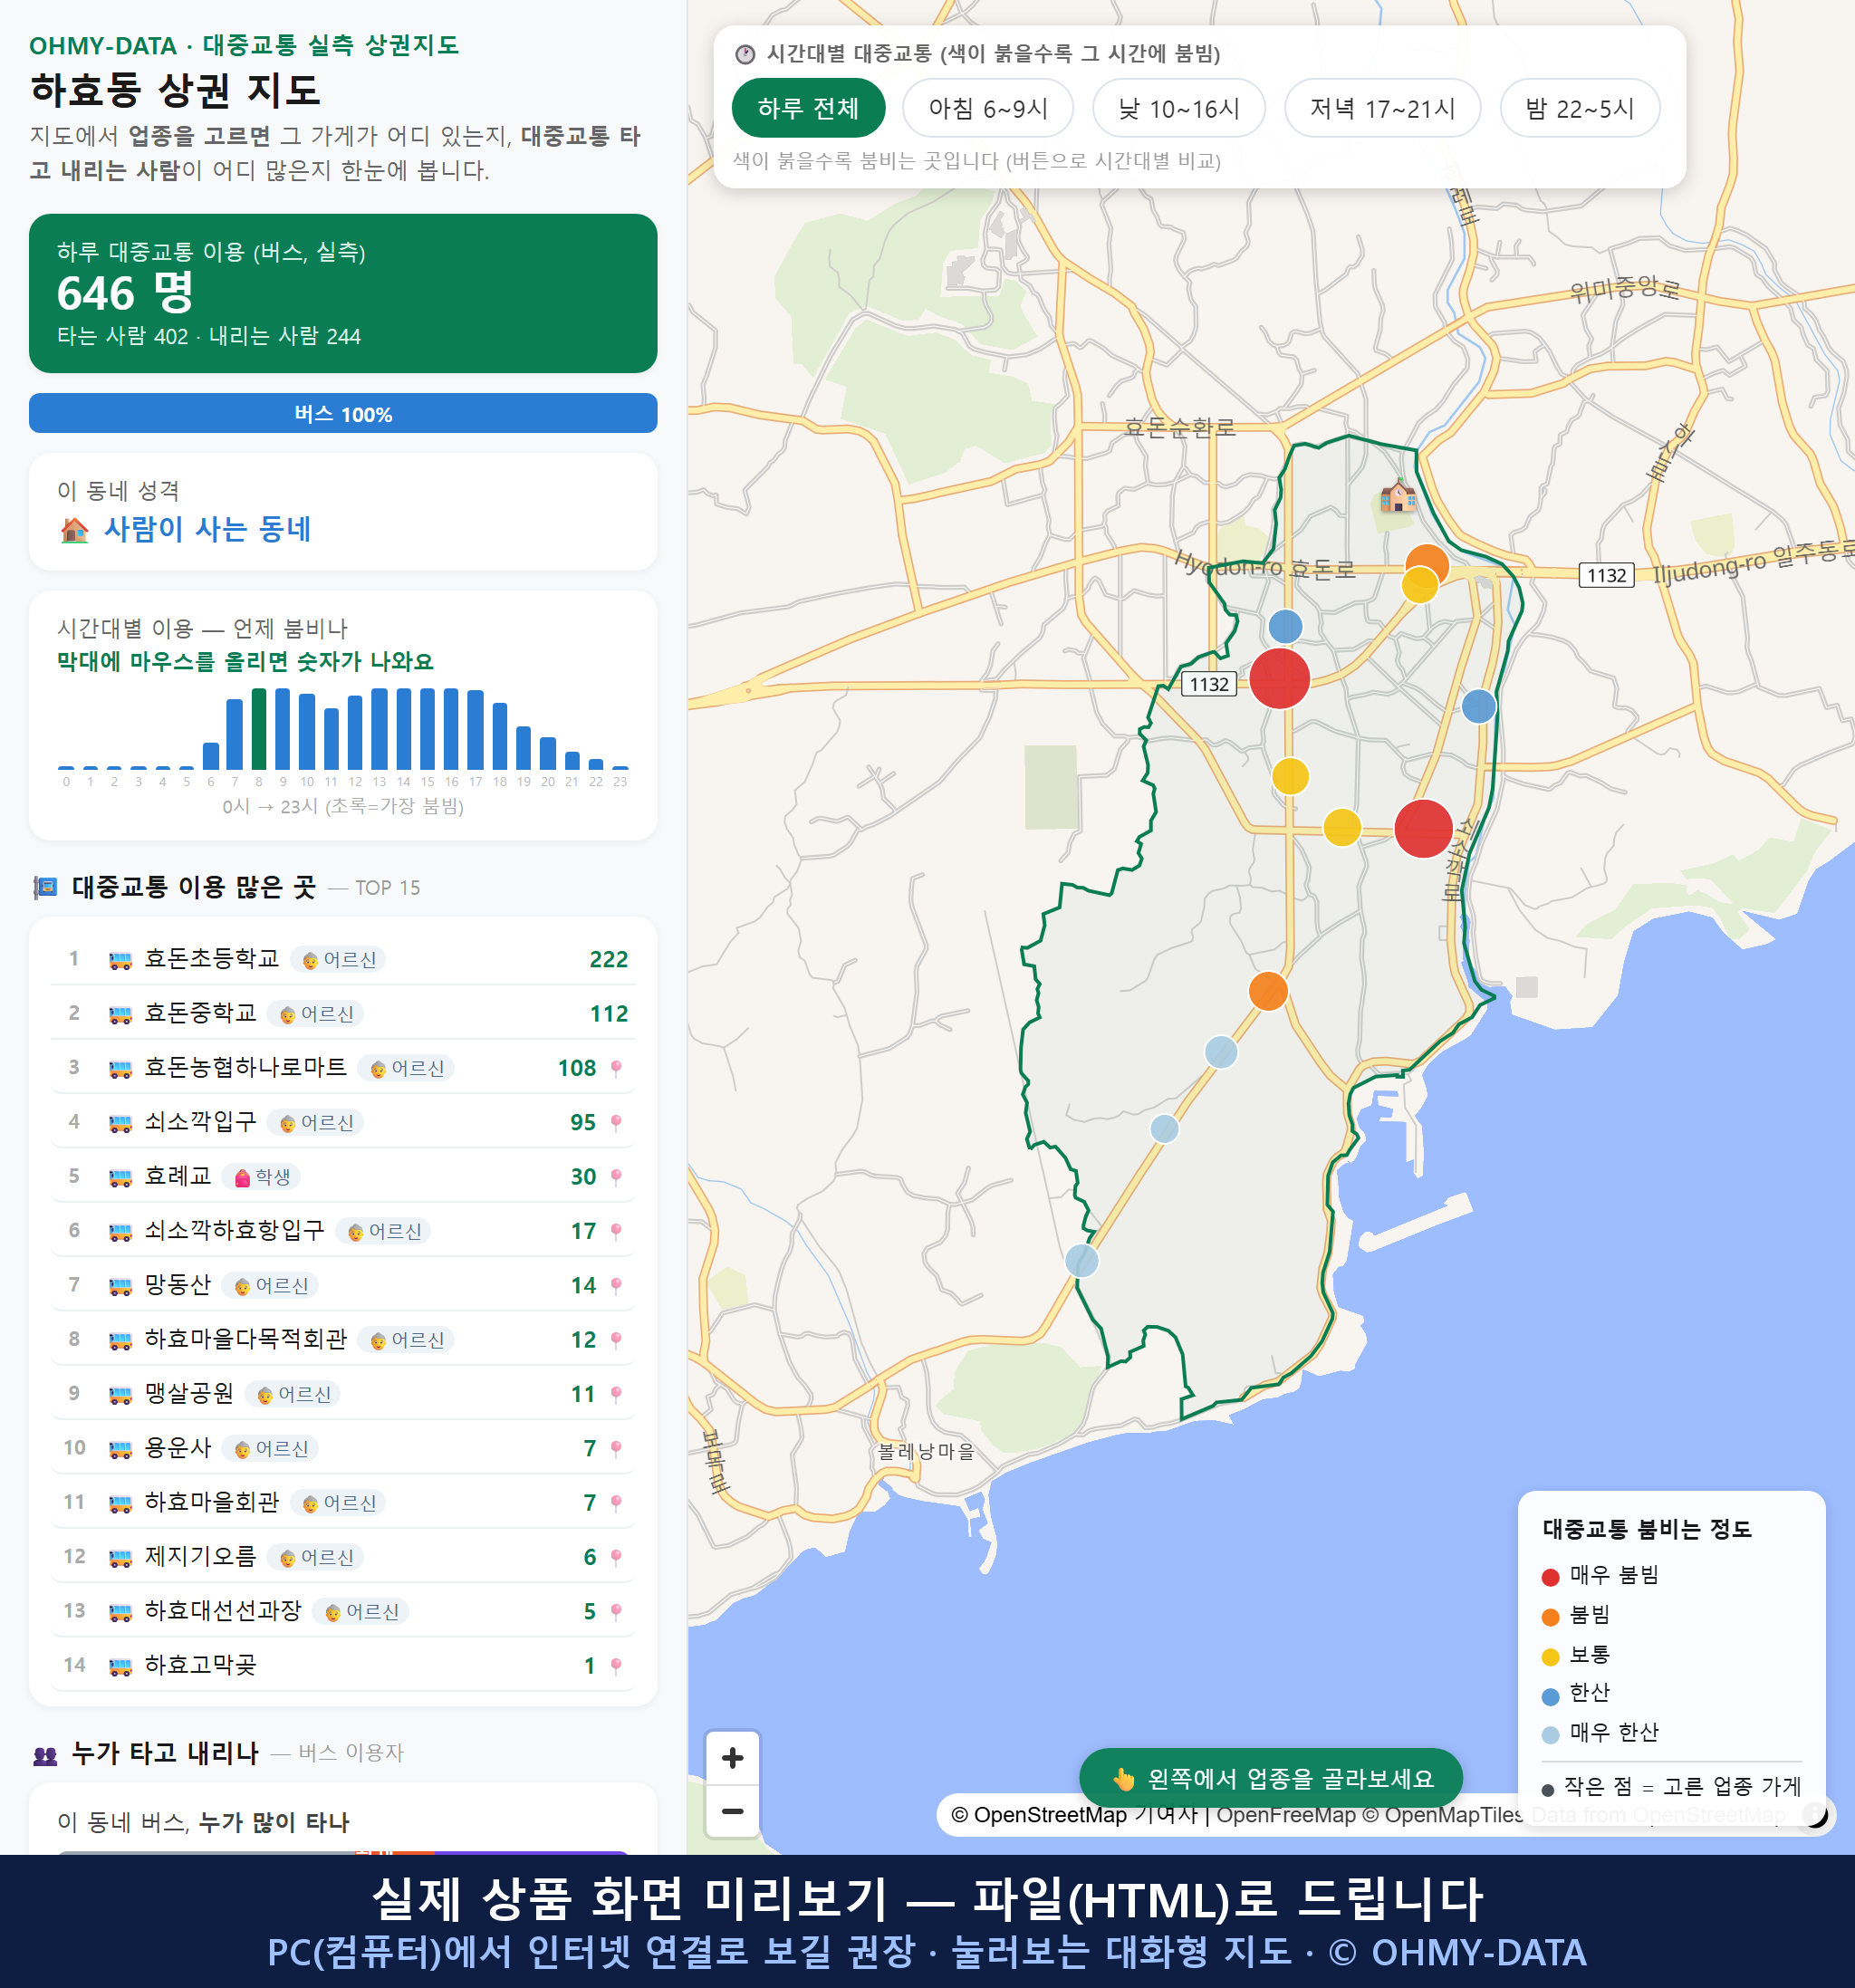This screenshot has width=1855, height=1988.
Task: Click the pin icon in 쇠소깍하효항입구 row
Action: click(616, 1232)
